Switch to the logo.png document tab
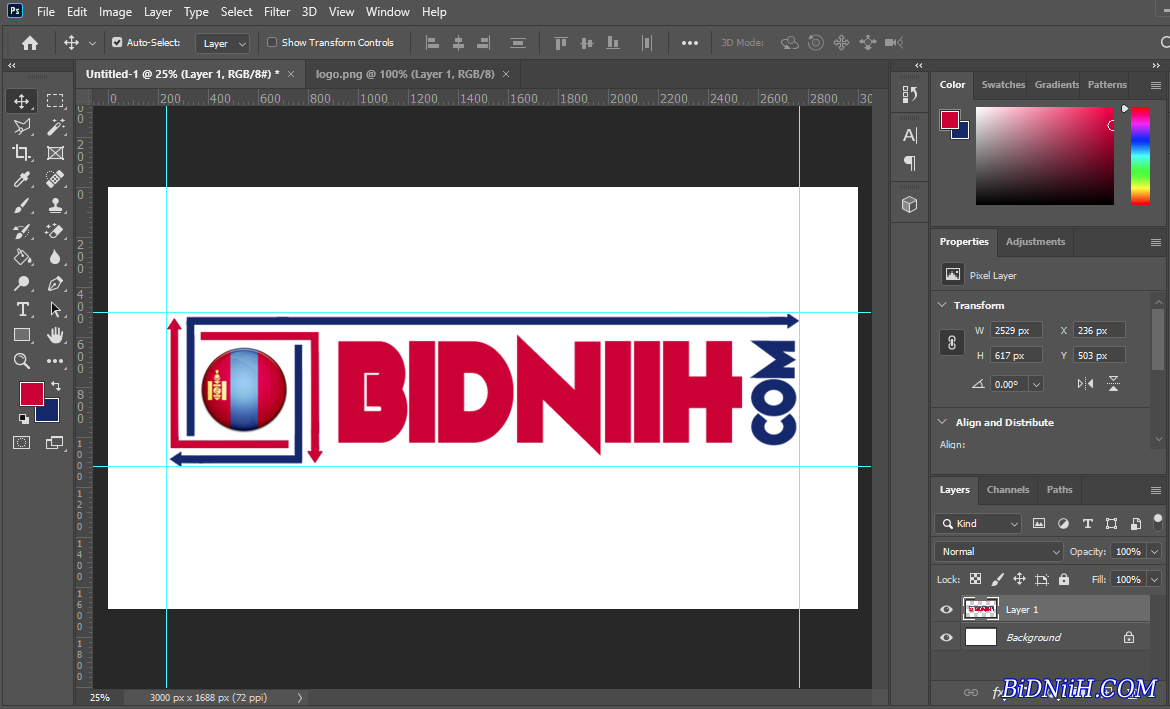This screenshot has width=1170, height=709. 405,74
